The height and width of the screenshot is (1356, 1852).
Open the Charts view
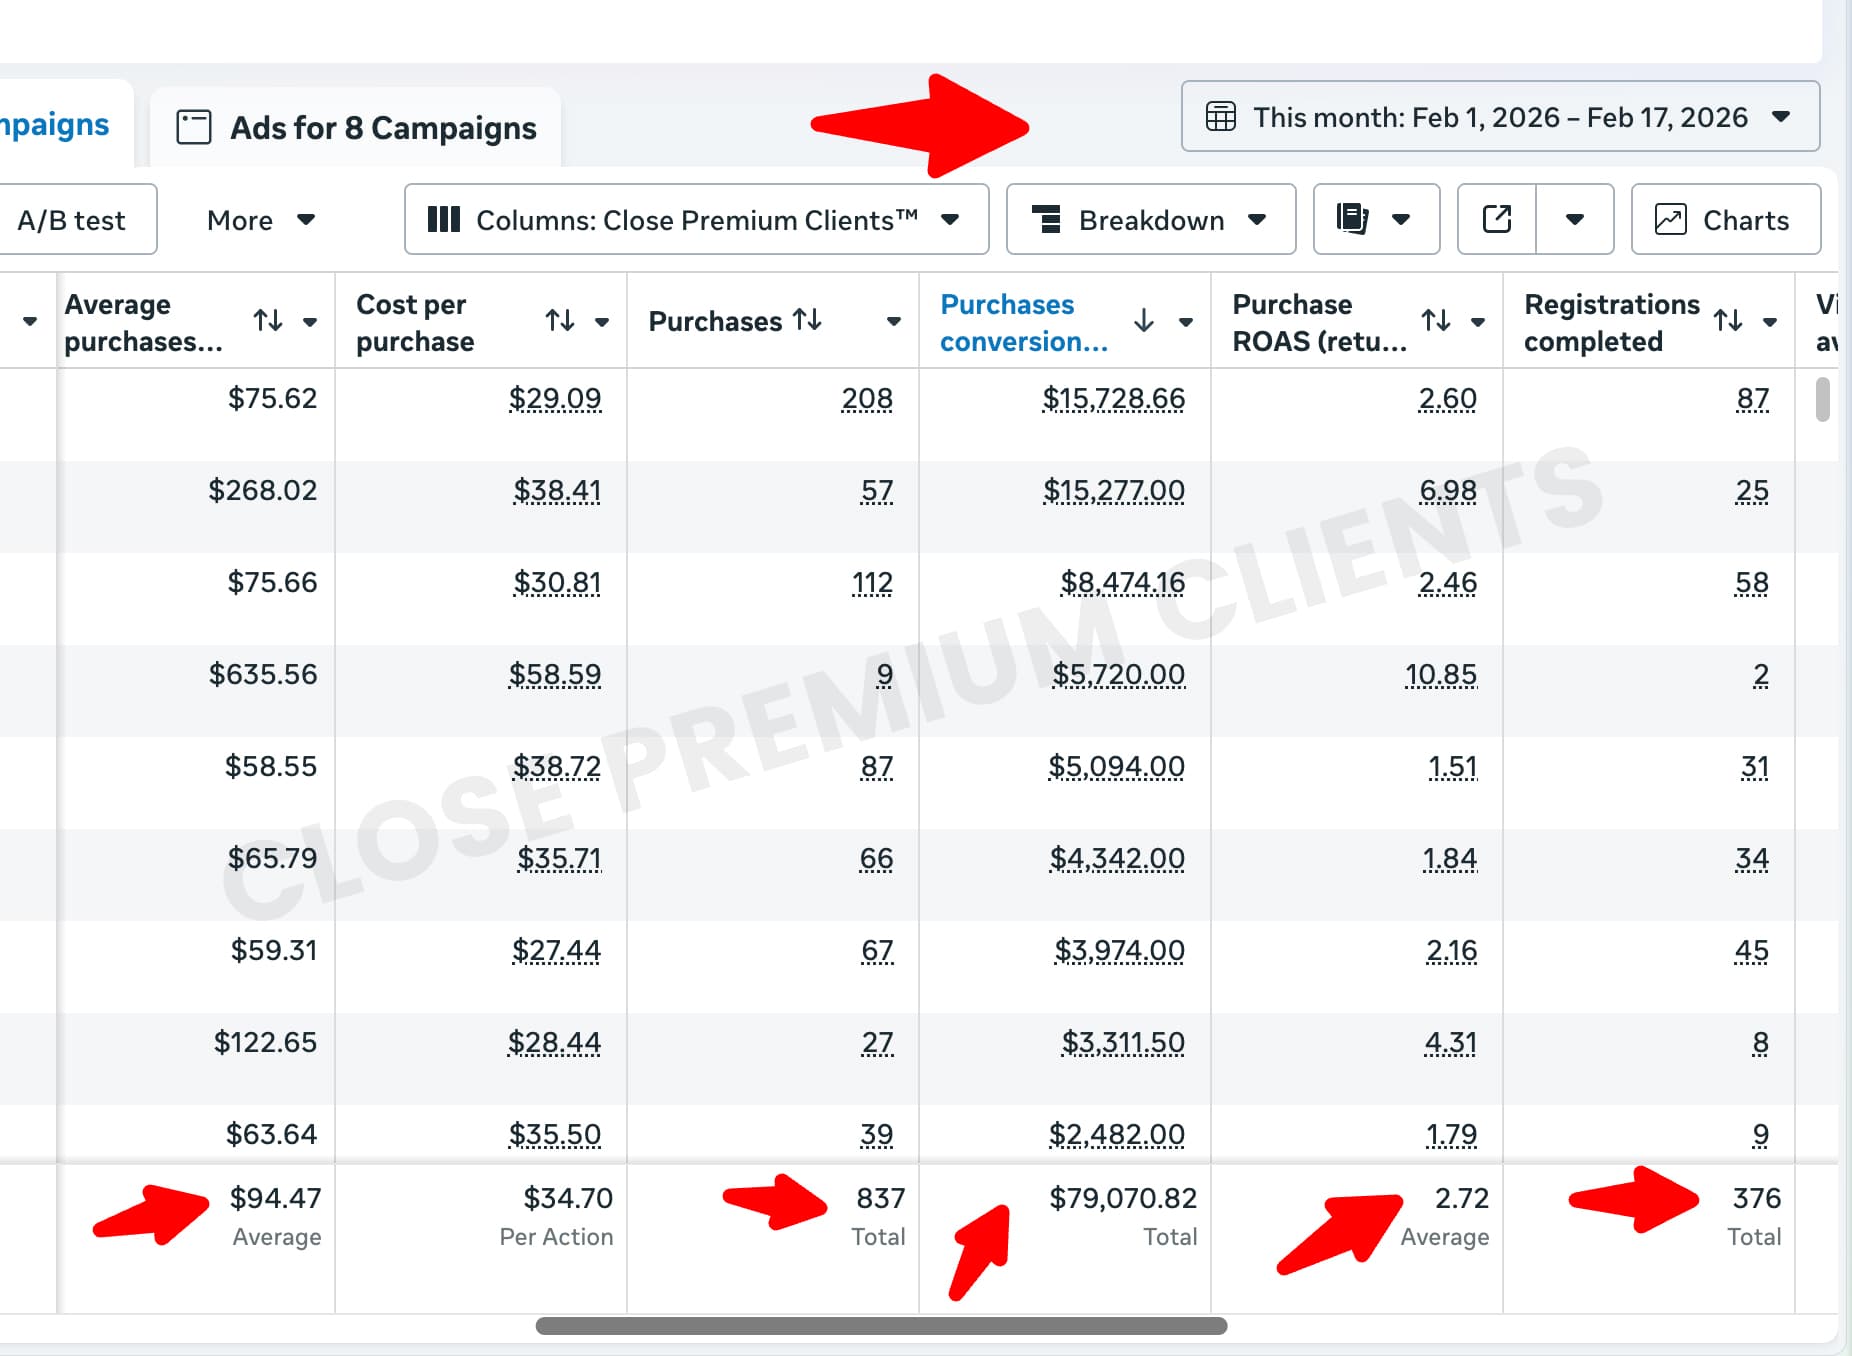point(1726,220)
